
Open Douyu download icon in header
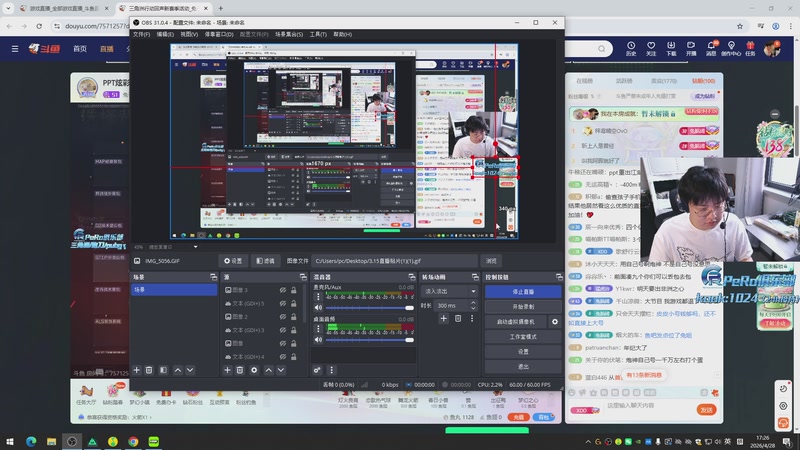coord(671,48)
